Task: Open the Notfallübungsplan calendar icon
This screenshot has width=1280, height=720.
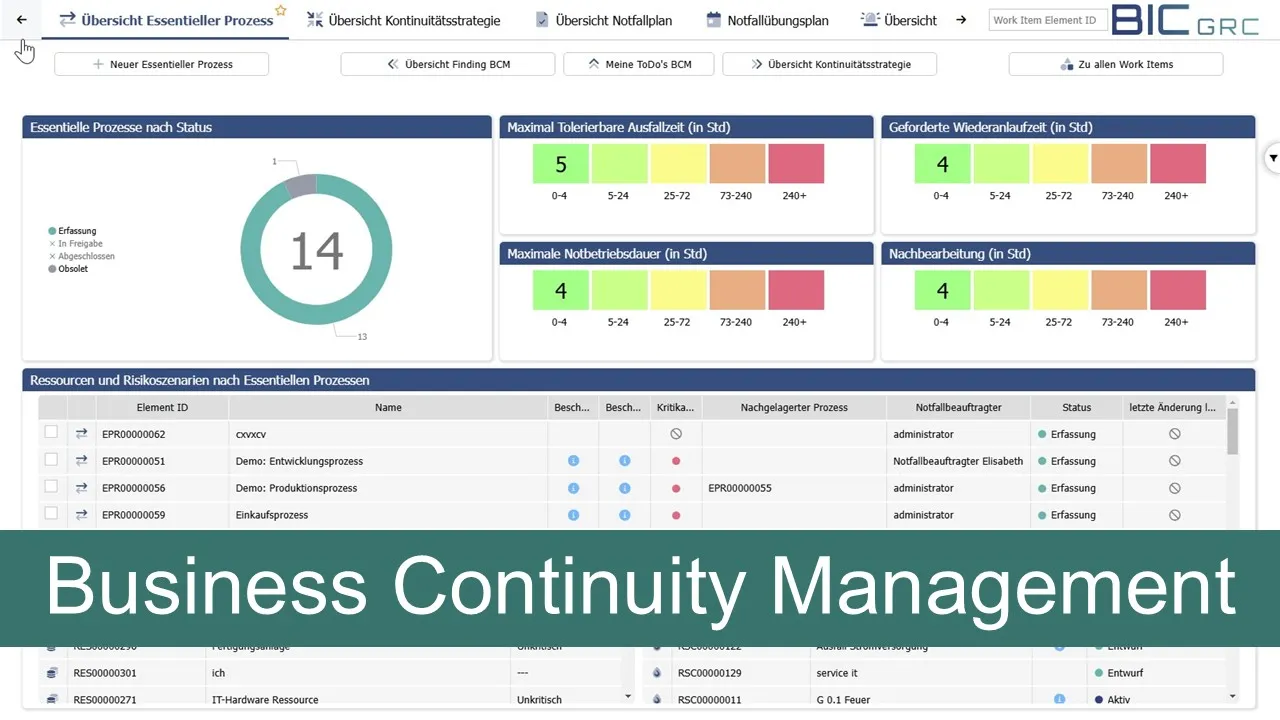Action: 714,19
